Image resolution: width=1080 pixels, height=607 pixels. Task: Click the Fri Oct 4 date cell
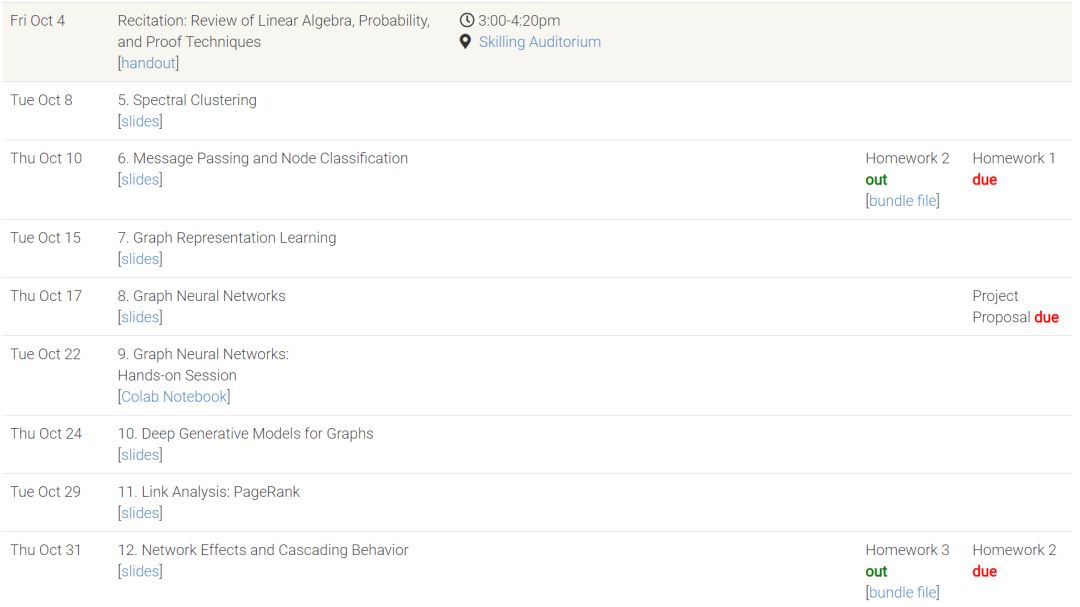pos(38,20)
